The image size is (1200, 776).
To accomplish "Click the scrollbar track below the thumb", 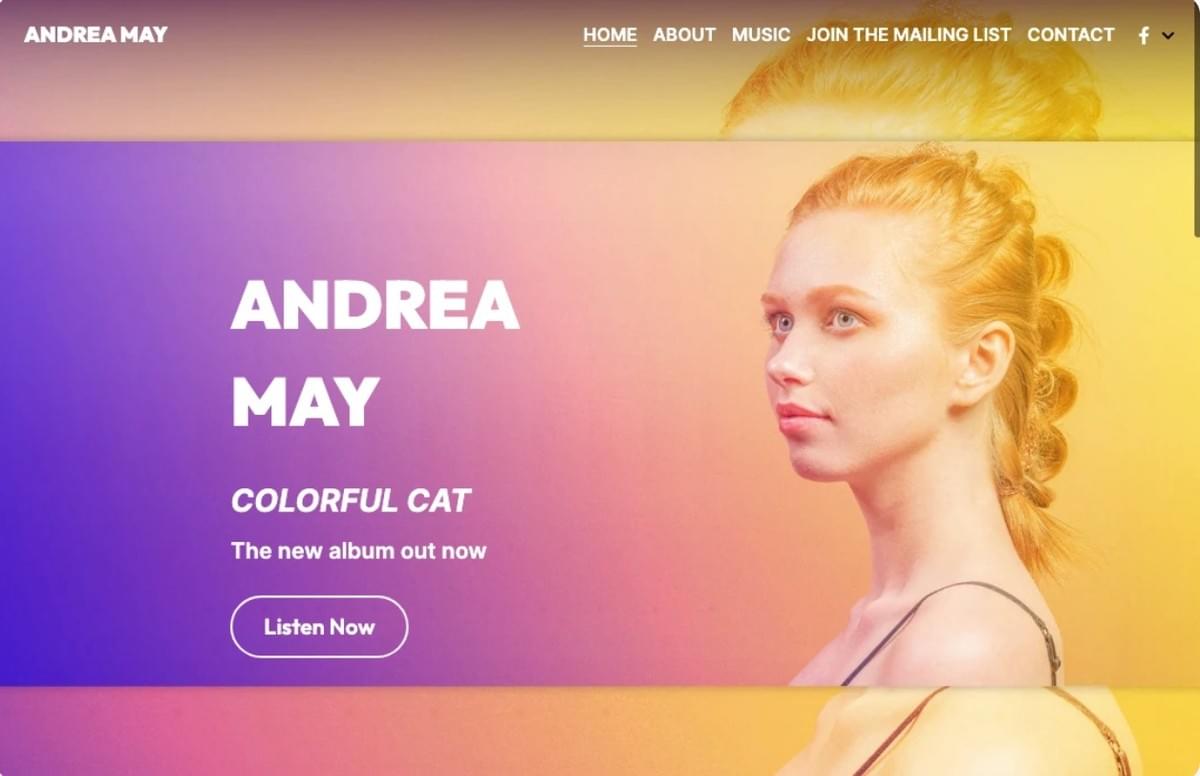I will pyautogui.click(x=1195, y=500).
